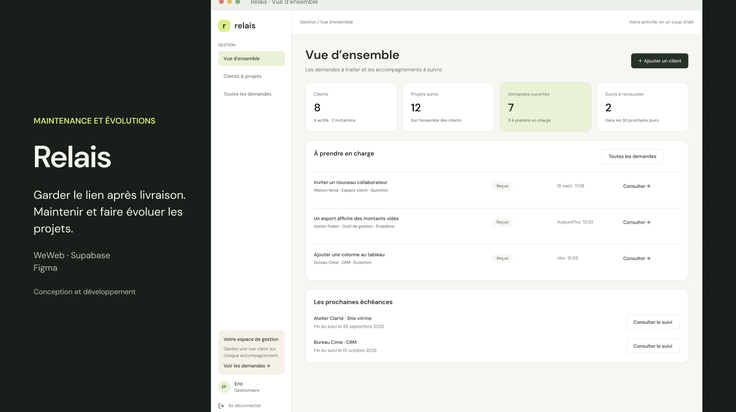The image size is (736, 412).
Task: Consulter the Inviter un nouveau collaborateur request
Action: coord(636,186)
